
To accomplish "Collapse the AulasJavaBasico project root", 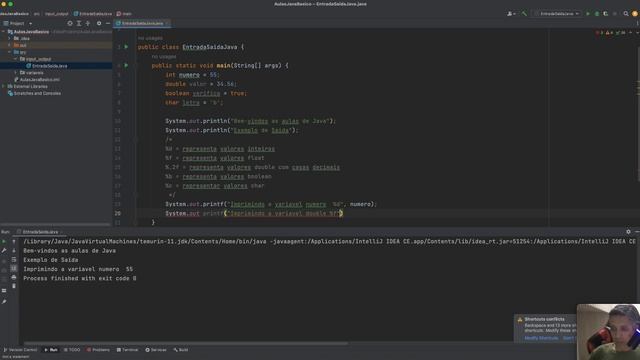I will tap(4, 31).
